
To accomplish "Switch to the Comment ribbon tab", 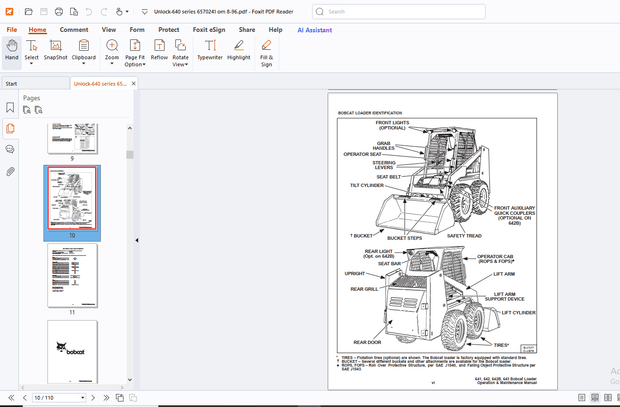I will pos(74,30).
